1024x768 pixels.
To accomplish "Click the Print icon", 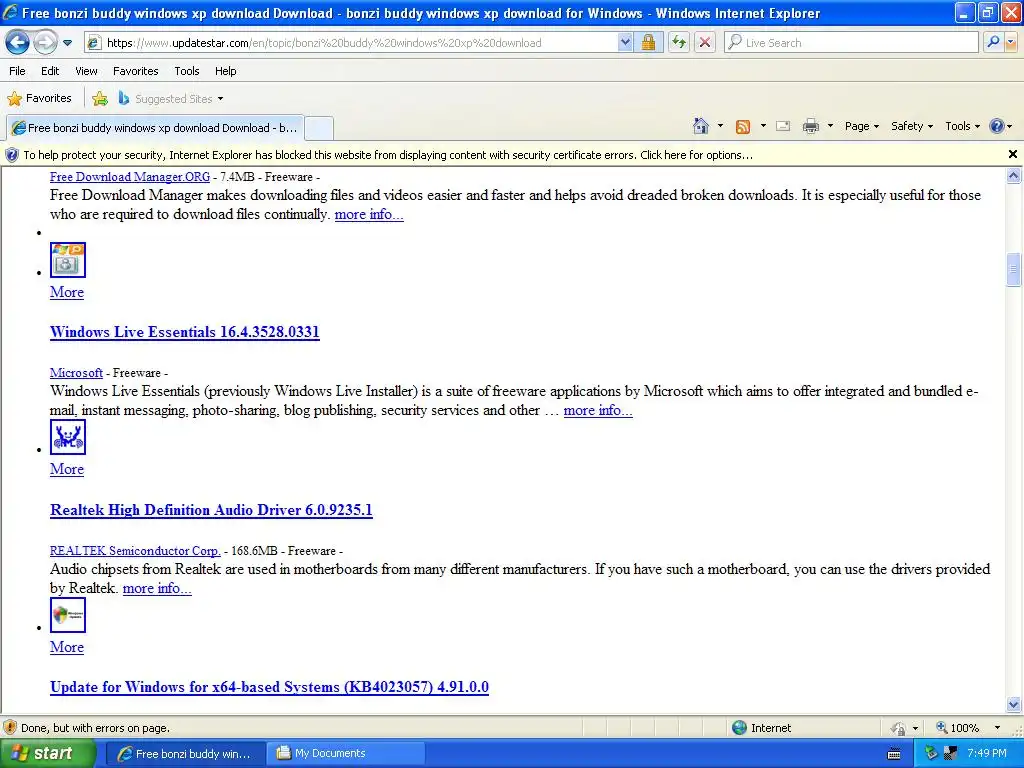I will [x=810, y=126].
